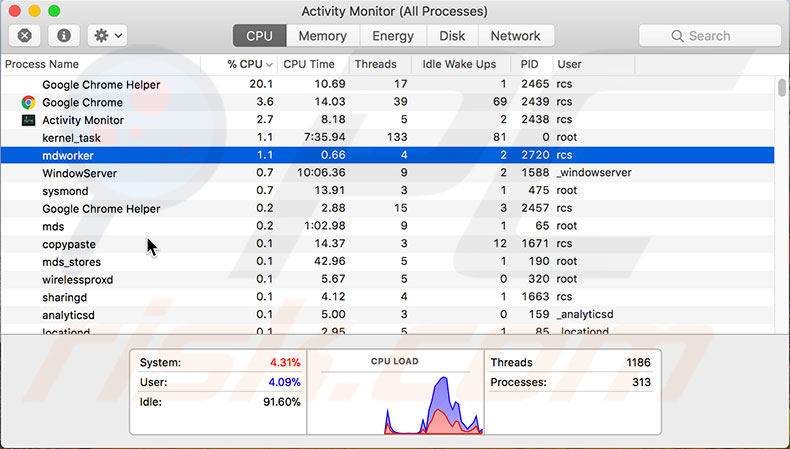Select the wirelessproxd process row

[387, 279]
